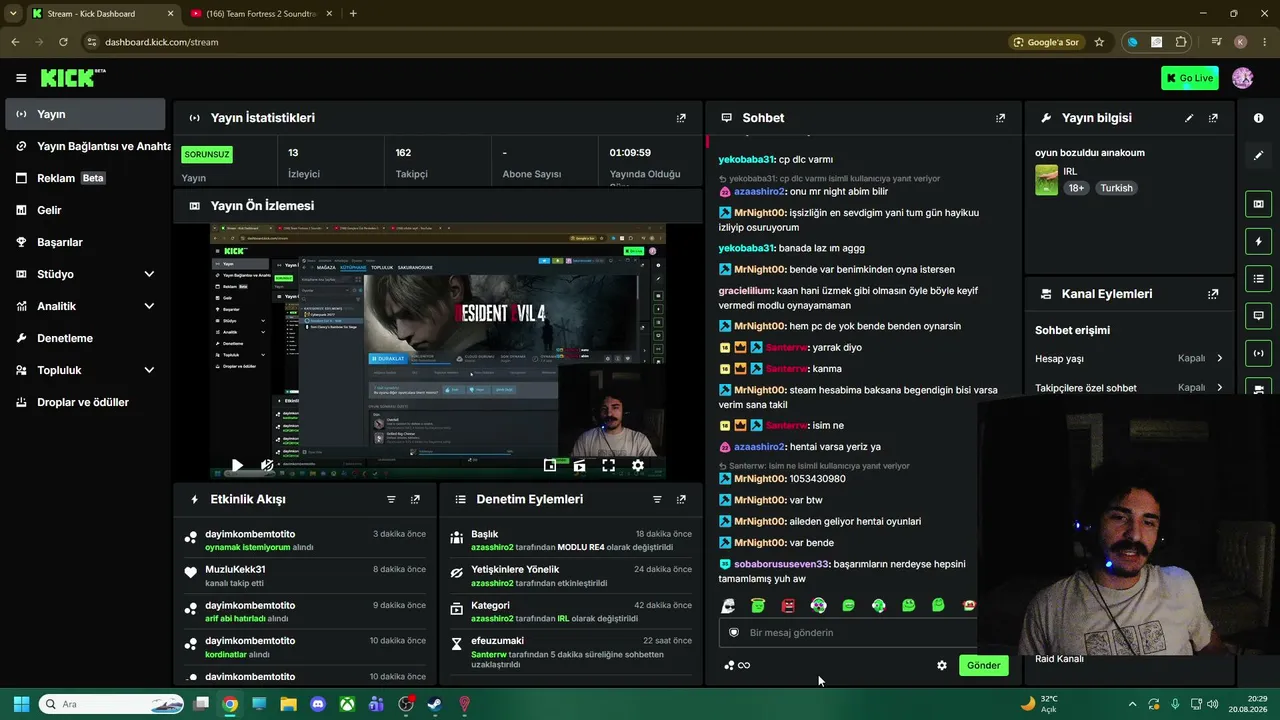
Task: Toggle the stream preview widget icon in right toolbar
Action: coord(1258,204)
